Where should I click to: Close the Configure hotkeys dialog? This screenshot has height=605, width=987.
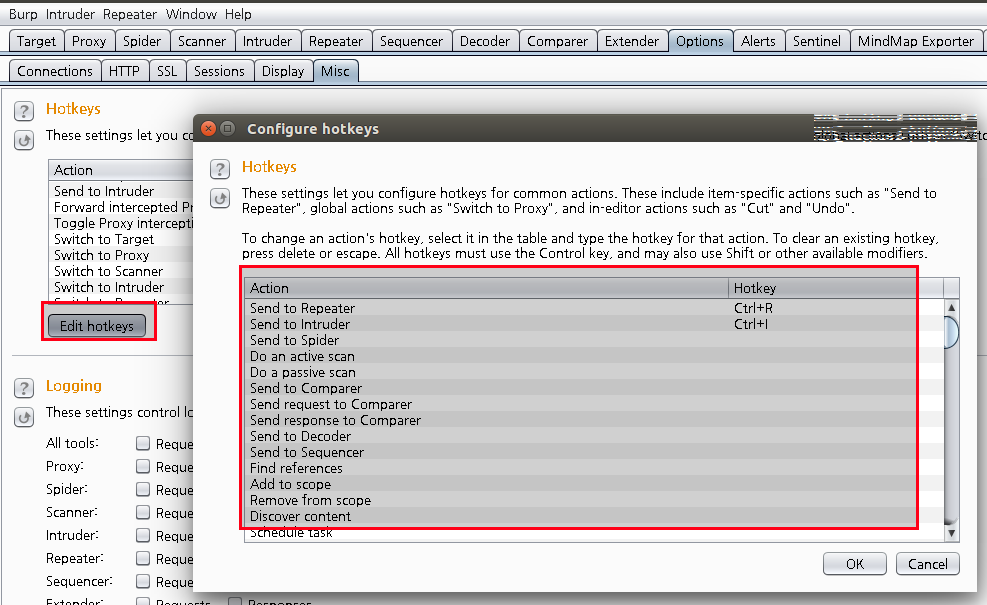point(208,128)
